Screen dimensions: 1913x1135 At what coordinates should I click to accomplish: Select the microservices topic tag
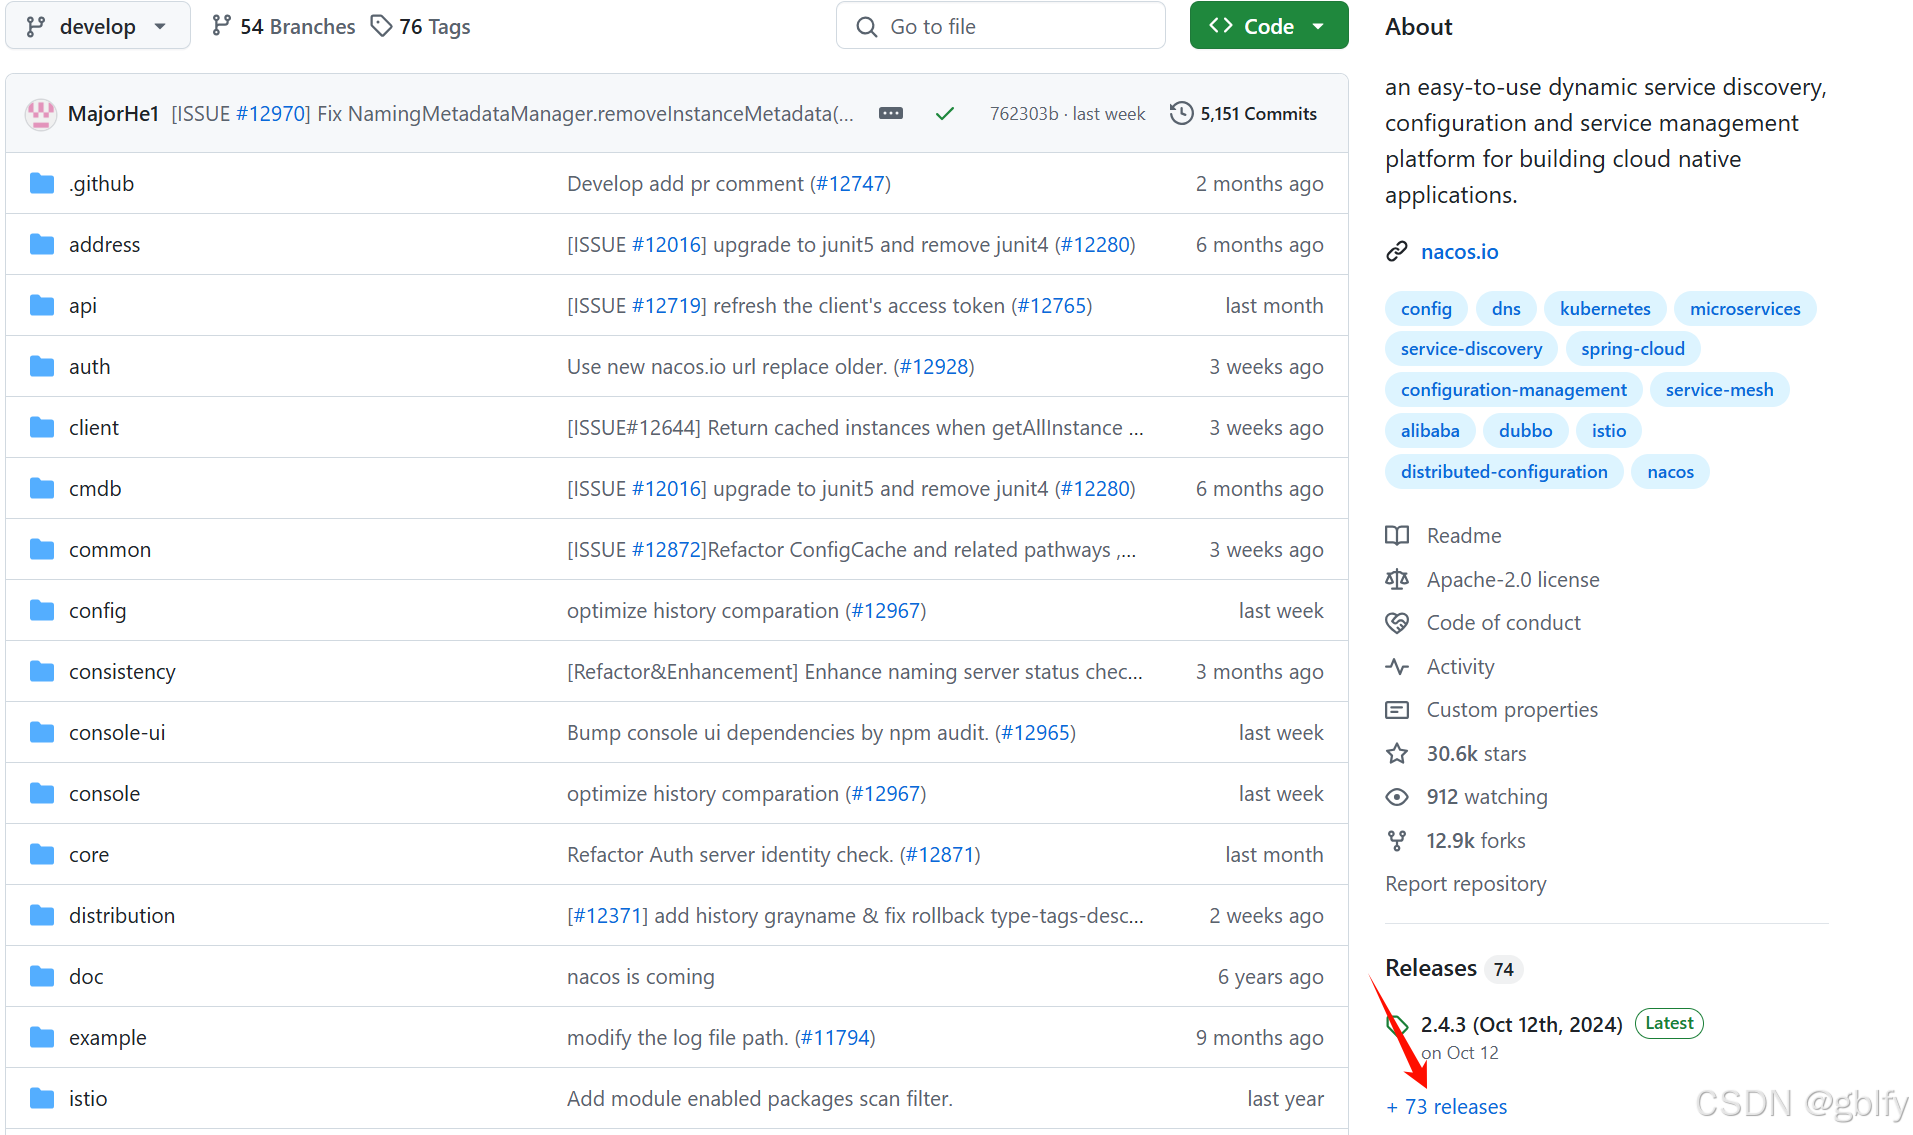tap(1745, 309)
